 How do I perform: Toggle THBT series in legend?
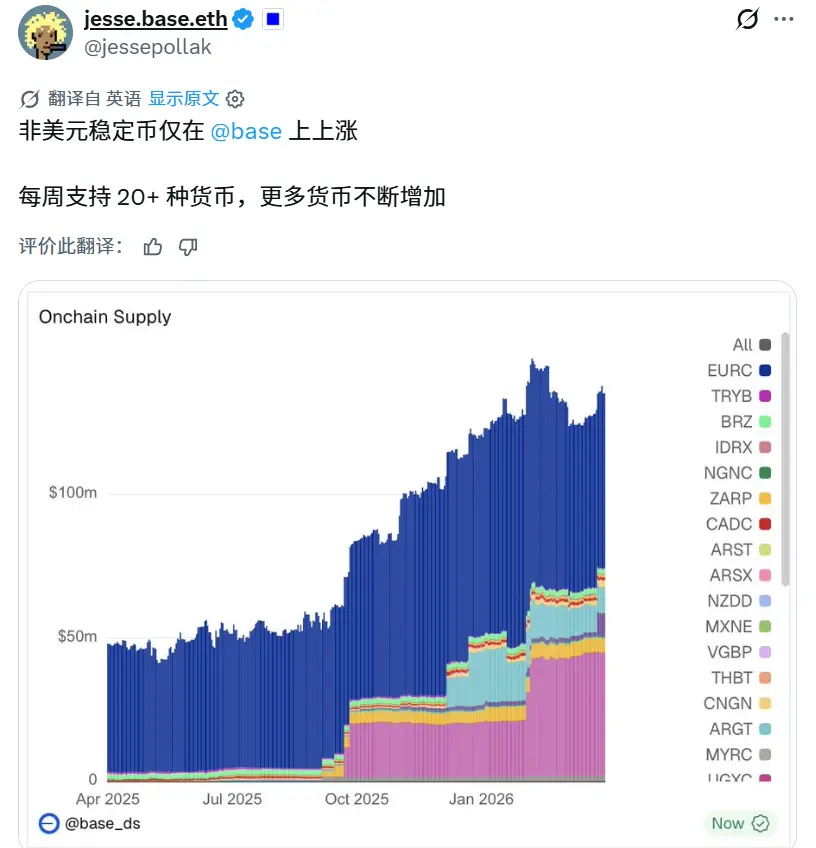click(x=741, y=678)
